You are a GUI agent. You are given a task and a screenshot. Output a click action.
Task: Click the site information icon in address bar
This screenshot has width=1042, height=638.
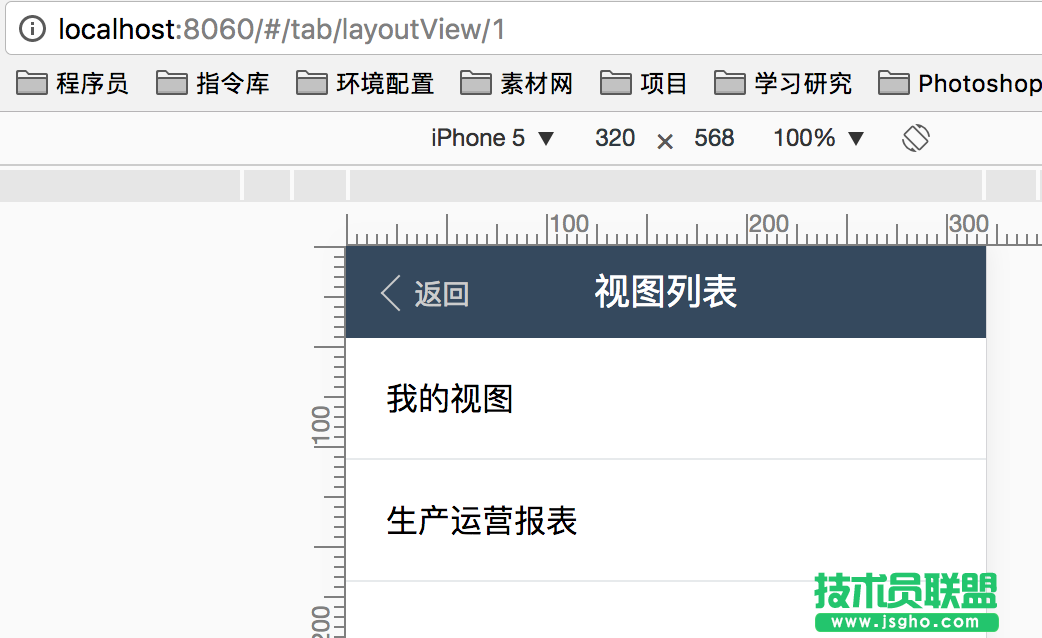(34, 29)
